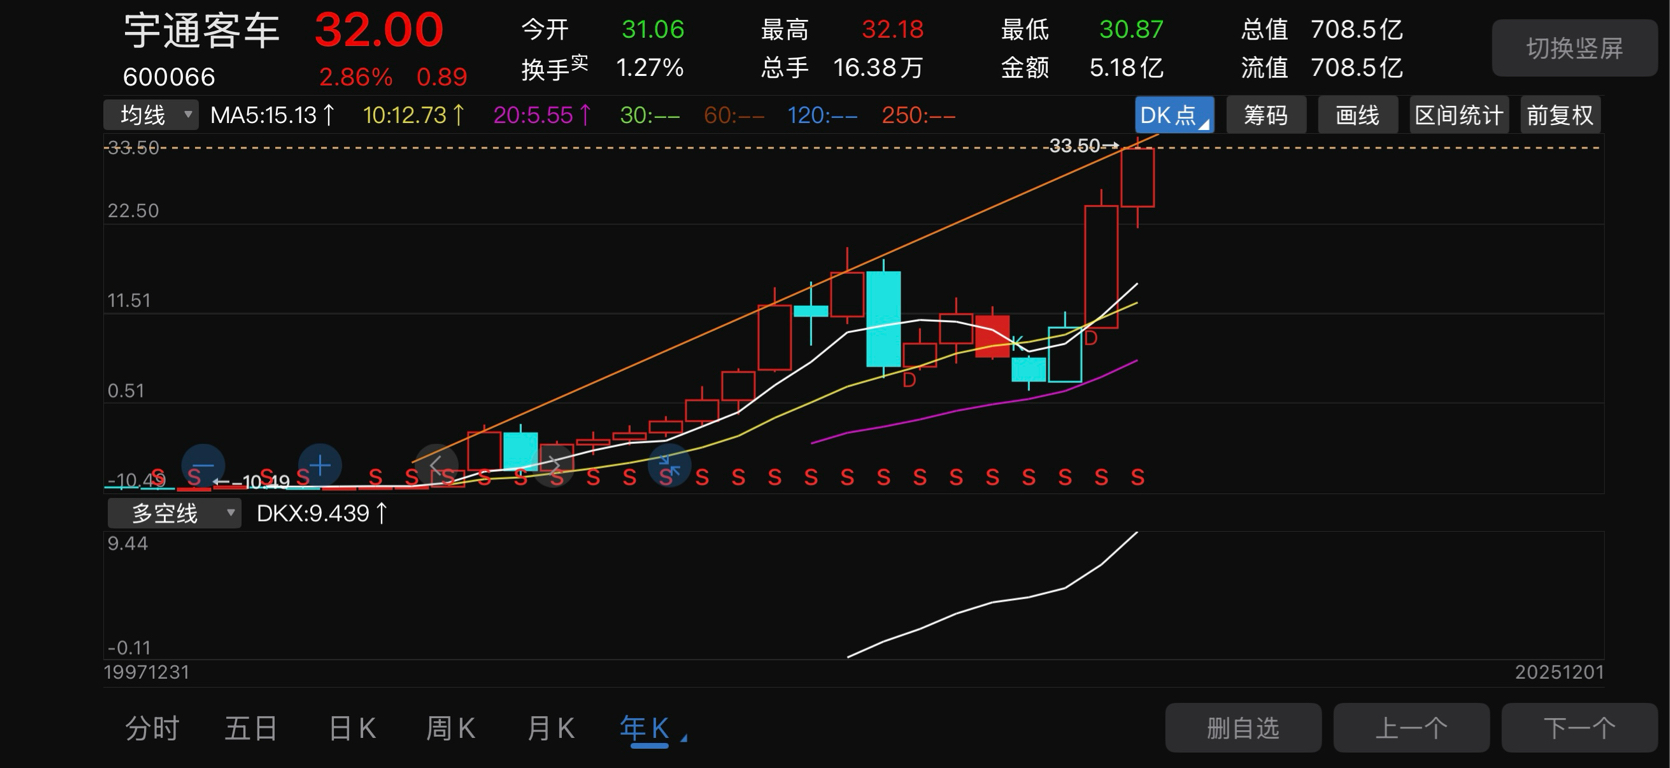Move chart left with the left arrow icon
The height and width of the screenshot is (768, 1670).
(436, 466)
